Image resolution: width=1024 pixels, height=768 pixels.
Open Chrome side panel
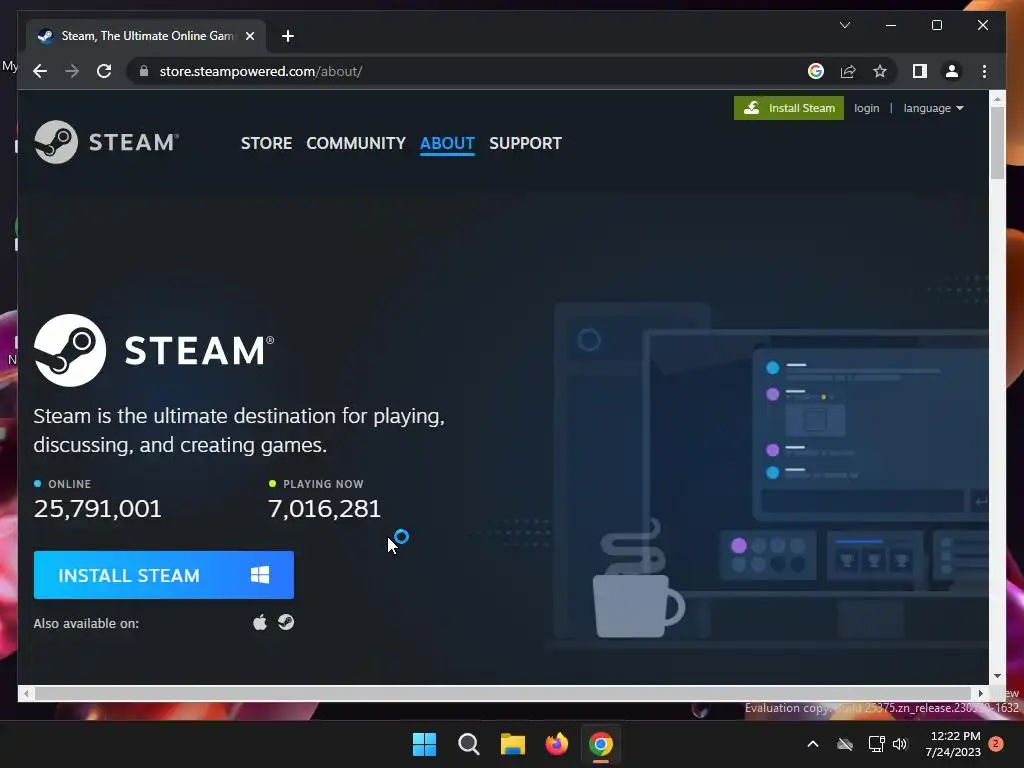pos(920,71)
